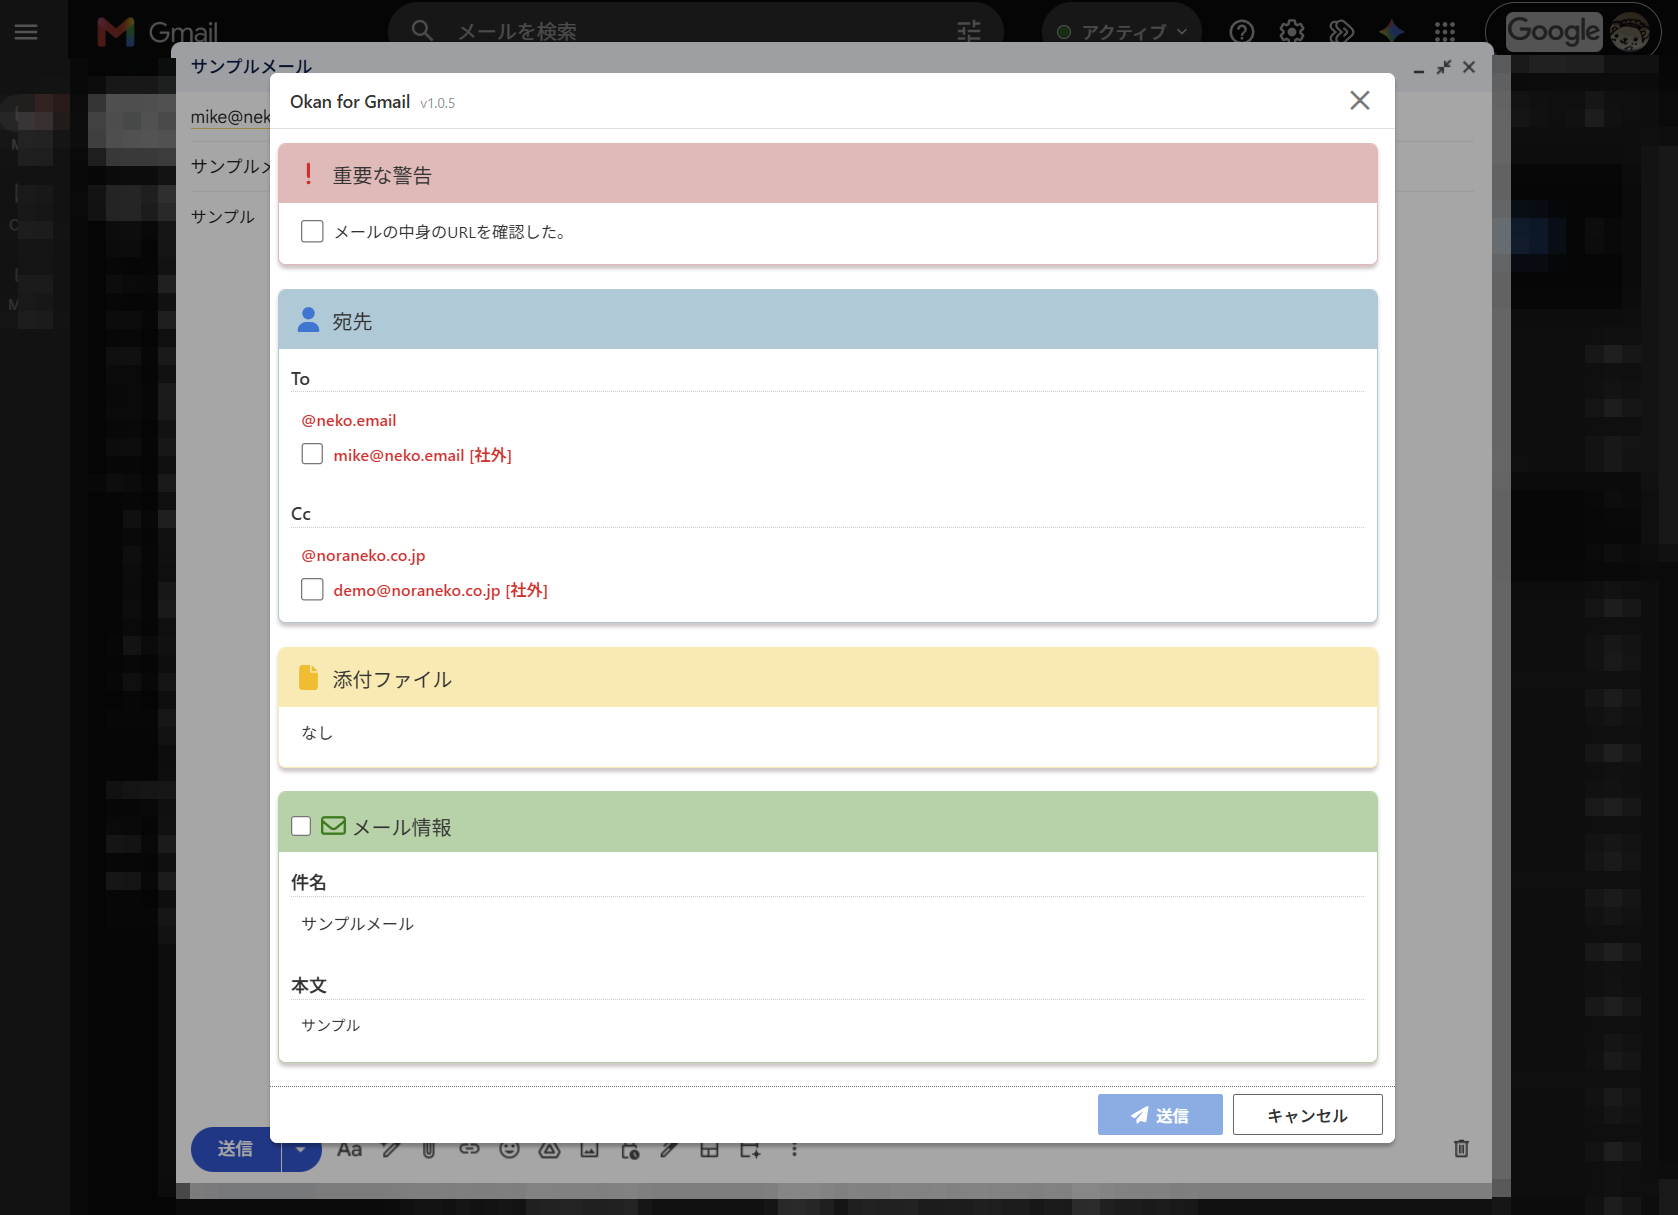Open Google account avatar
The image size is (1678, 1215).
(1630, 32)
